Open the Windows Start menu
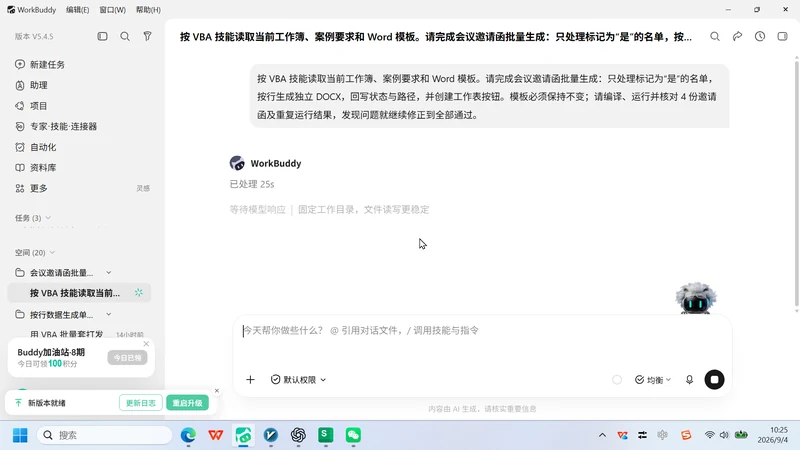 coord(20,435)
